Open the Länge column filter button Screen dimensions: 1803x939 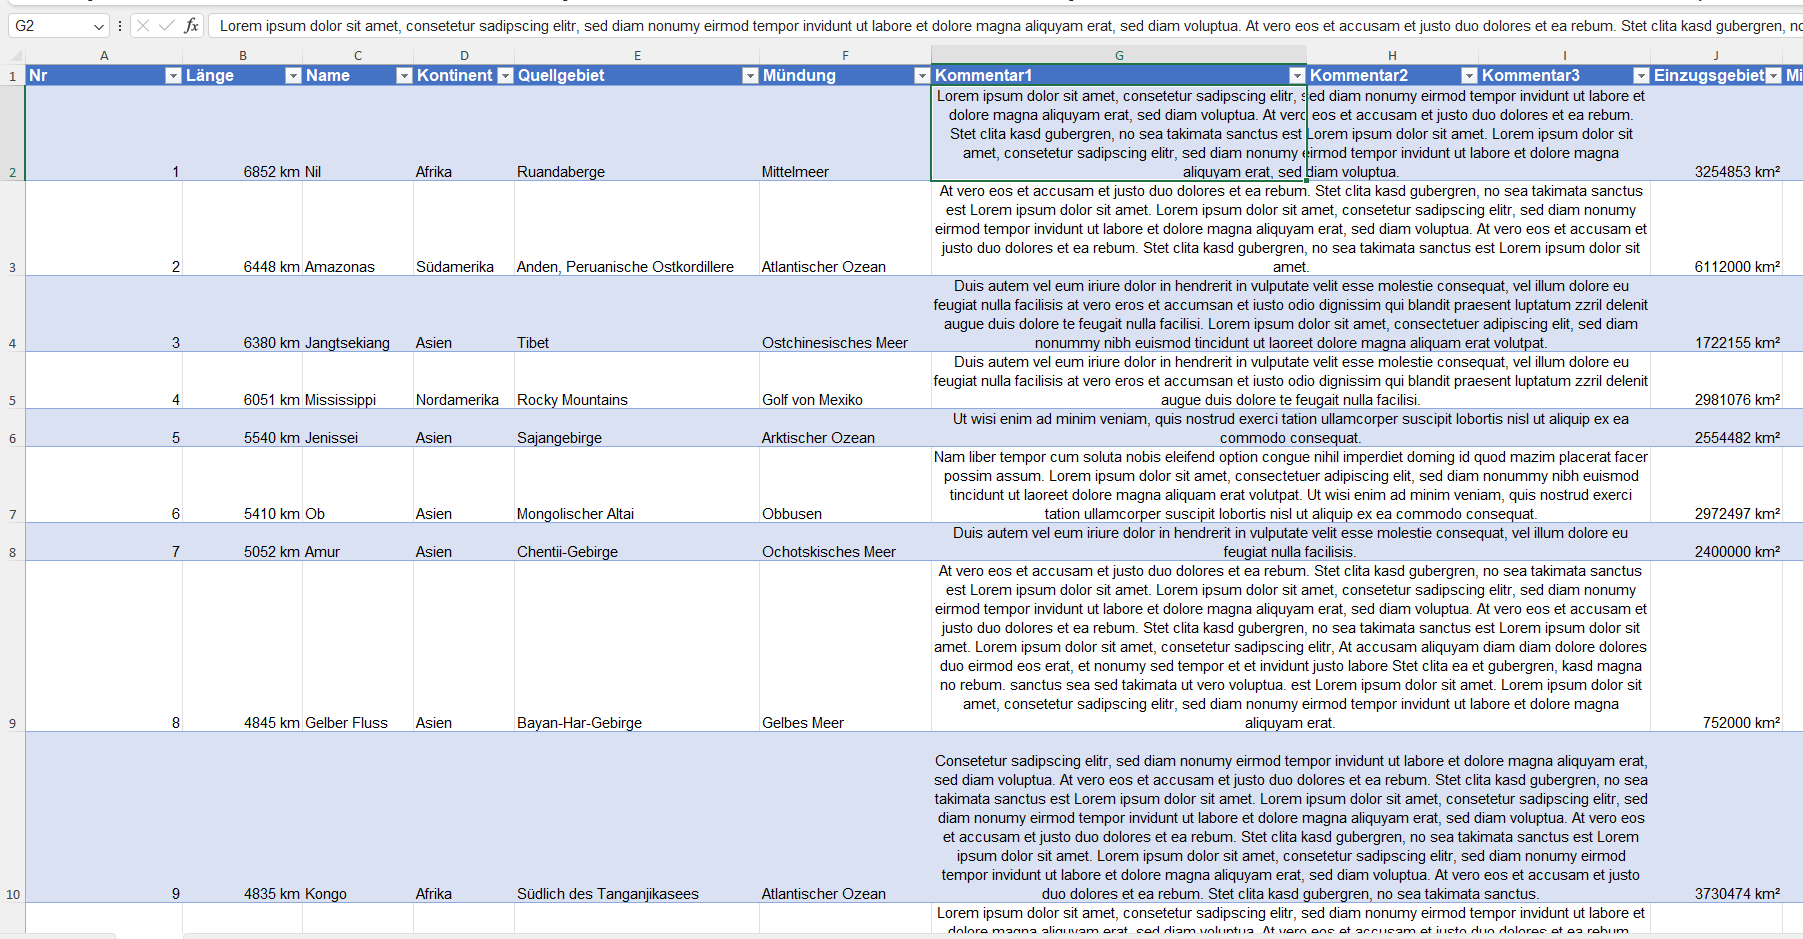pyautogui.click(x=293, y=76)
